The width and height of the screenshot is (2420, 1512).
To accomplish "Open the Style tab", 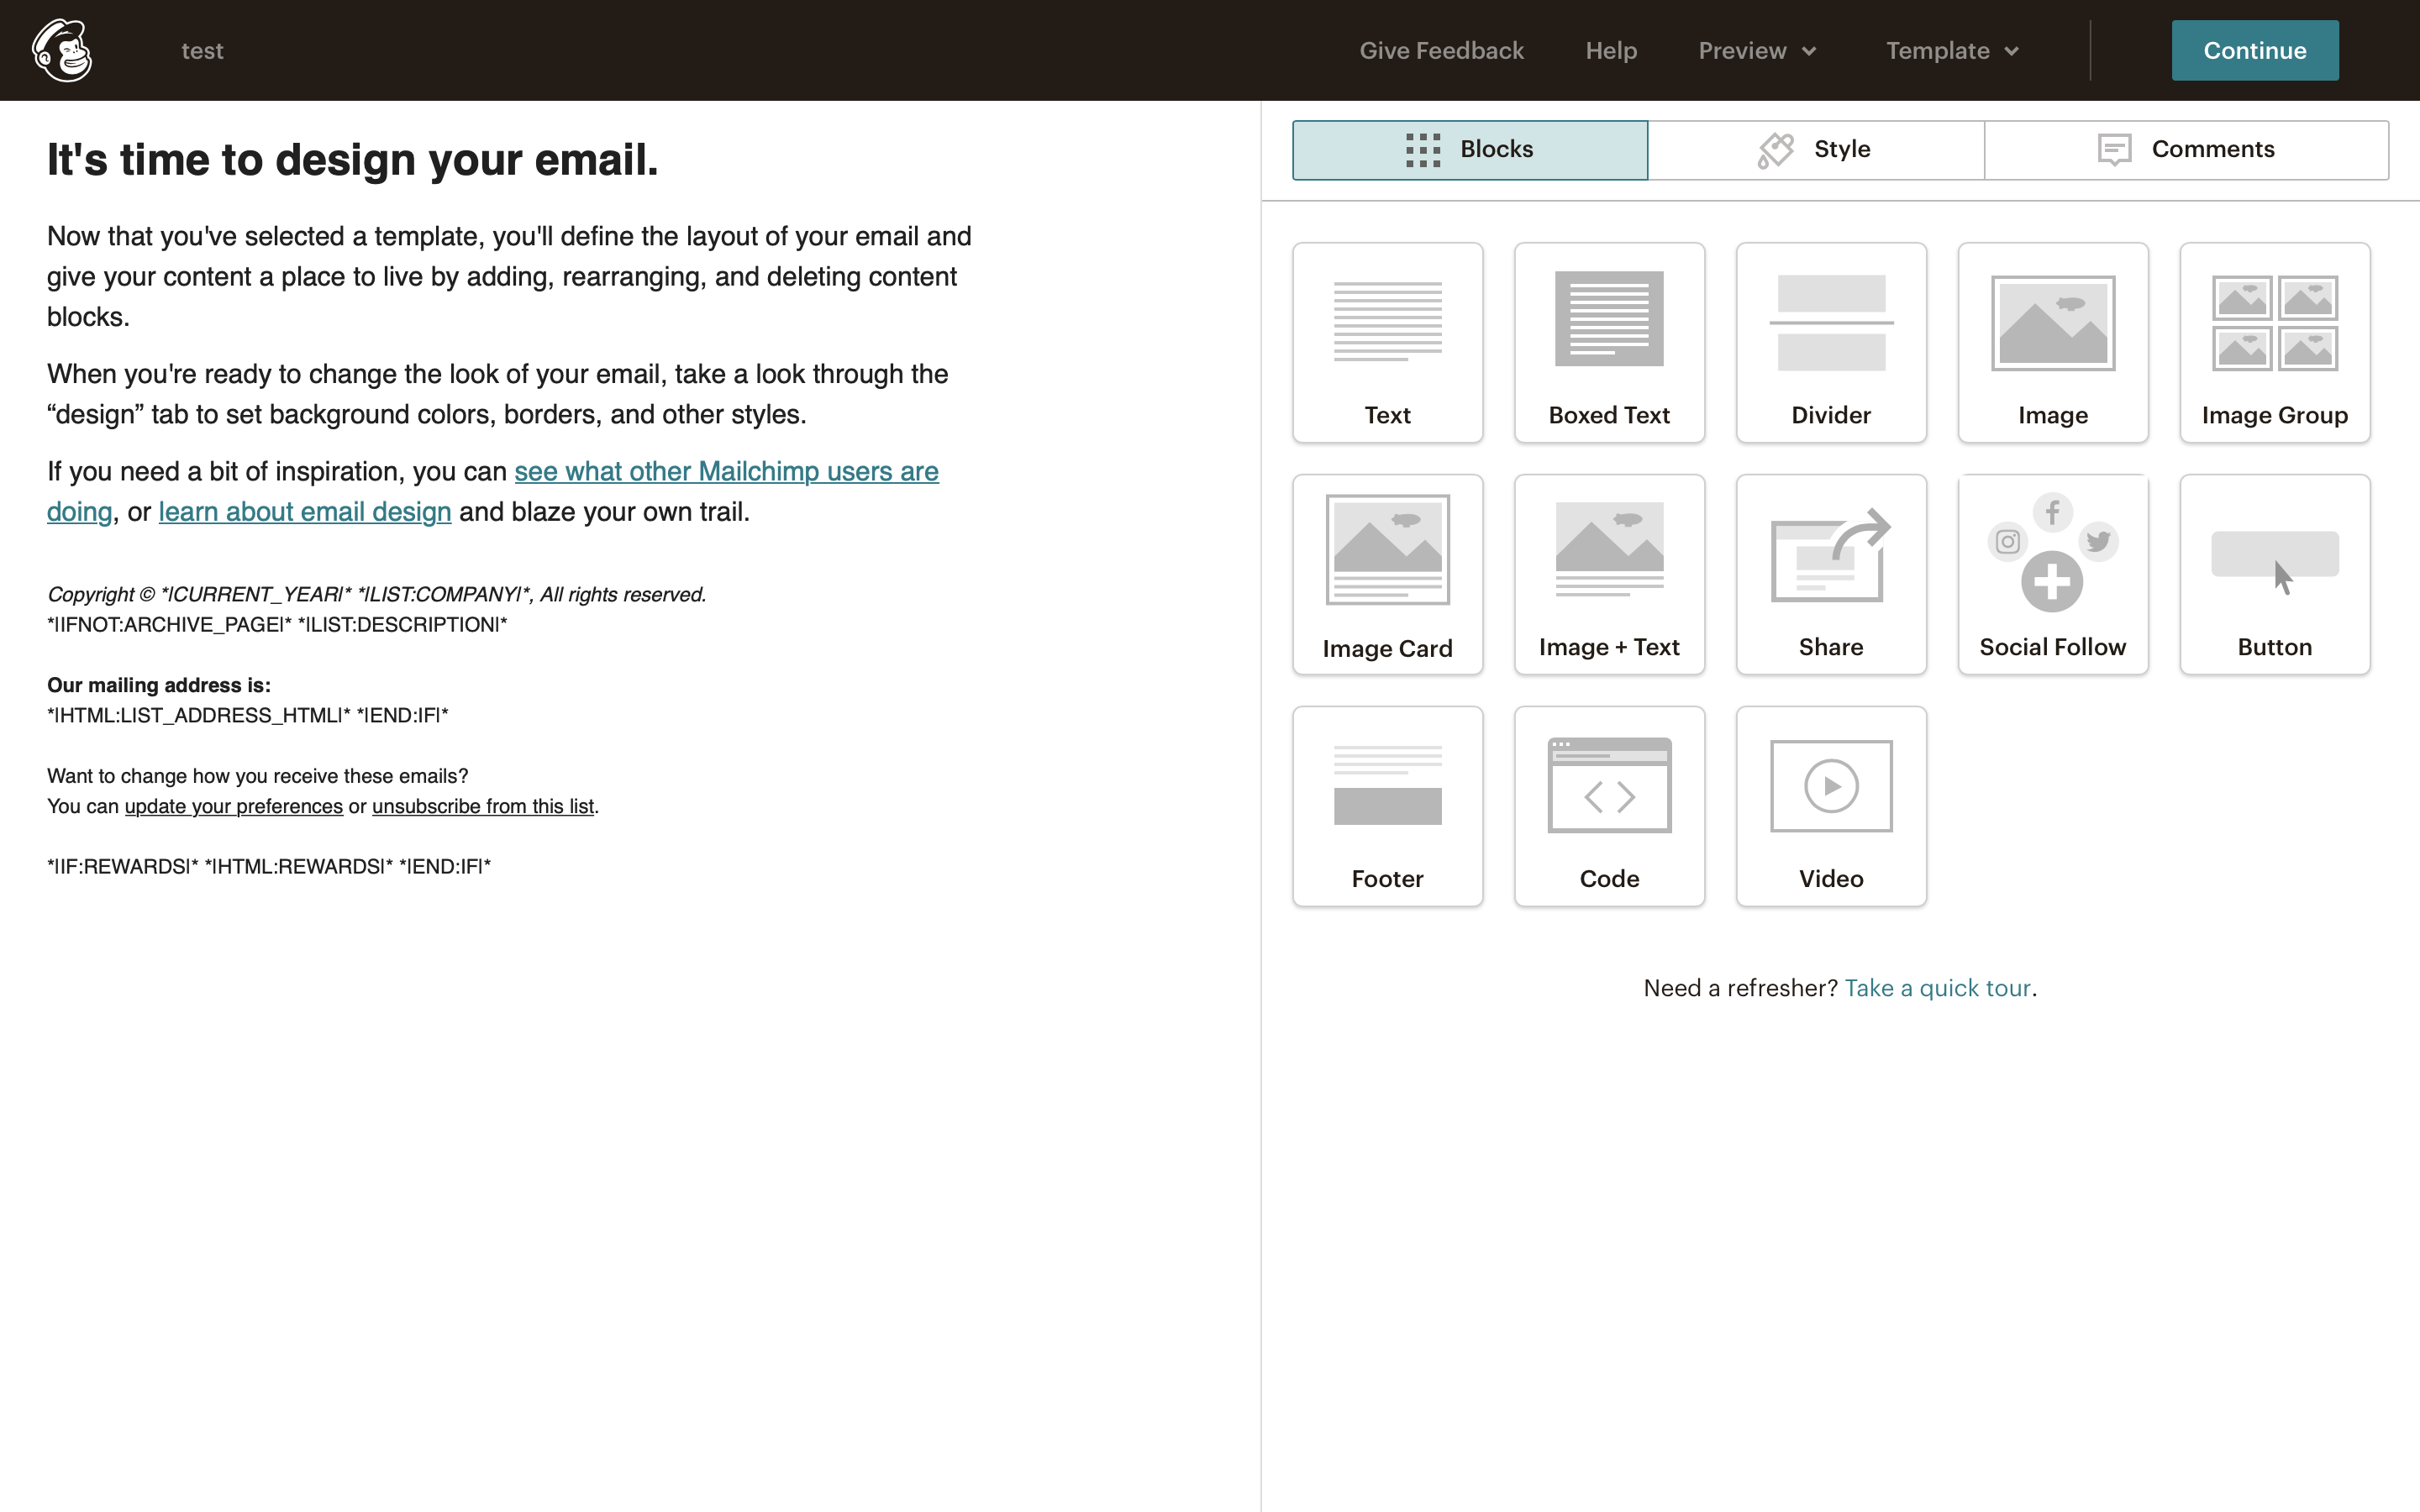I will coord(1816,150).
